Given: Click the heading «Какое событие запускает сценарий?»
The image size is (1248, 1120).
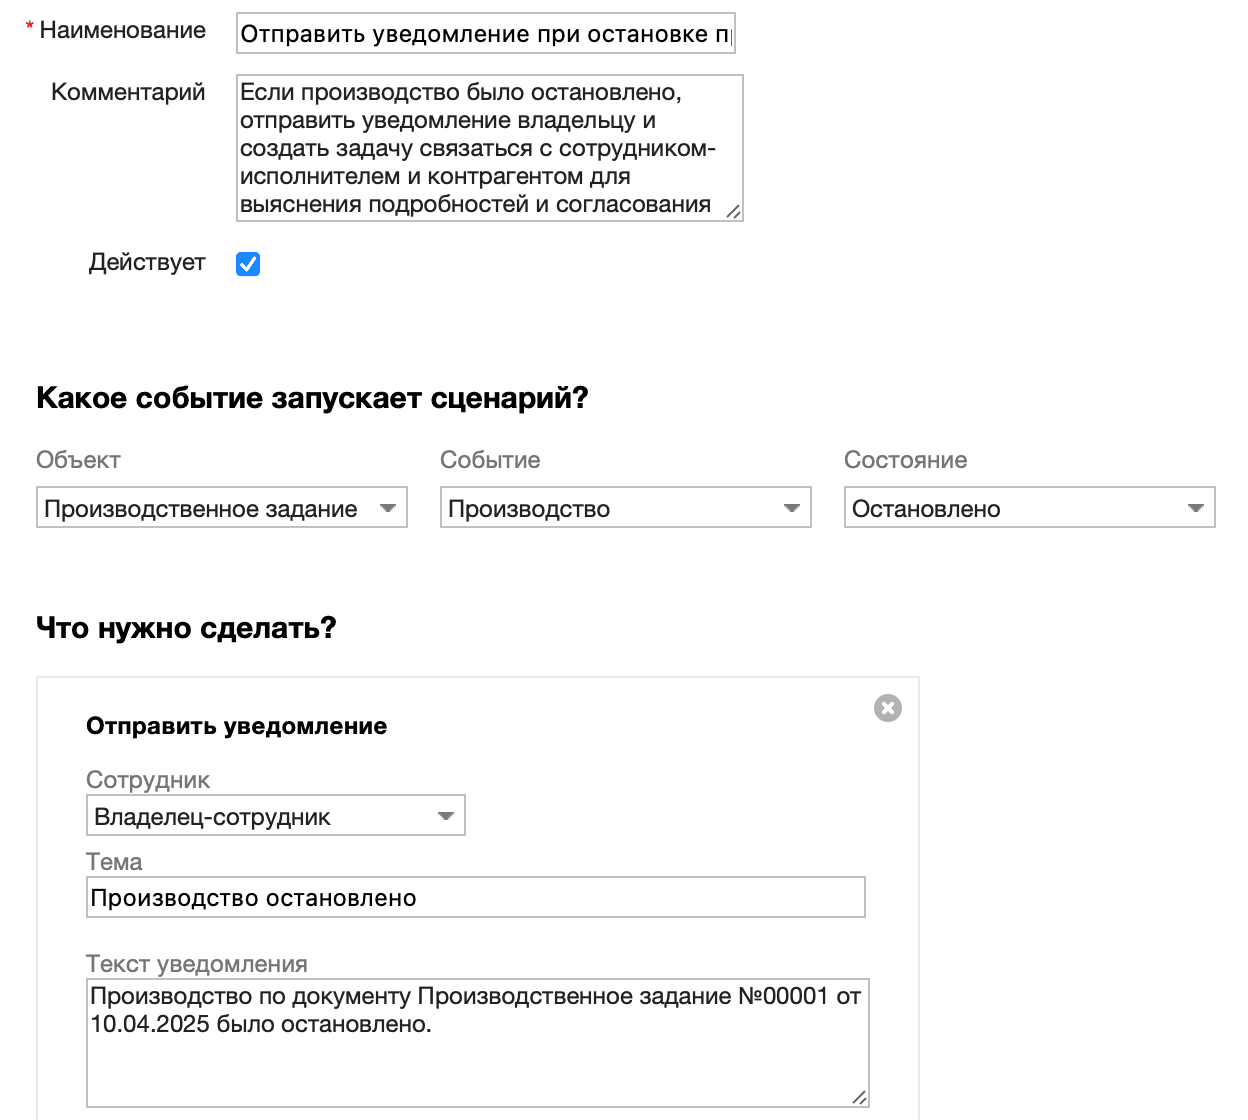Looking at the screenshot, I should coord(313,397).
